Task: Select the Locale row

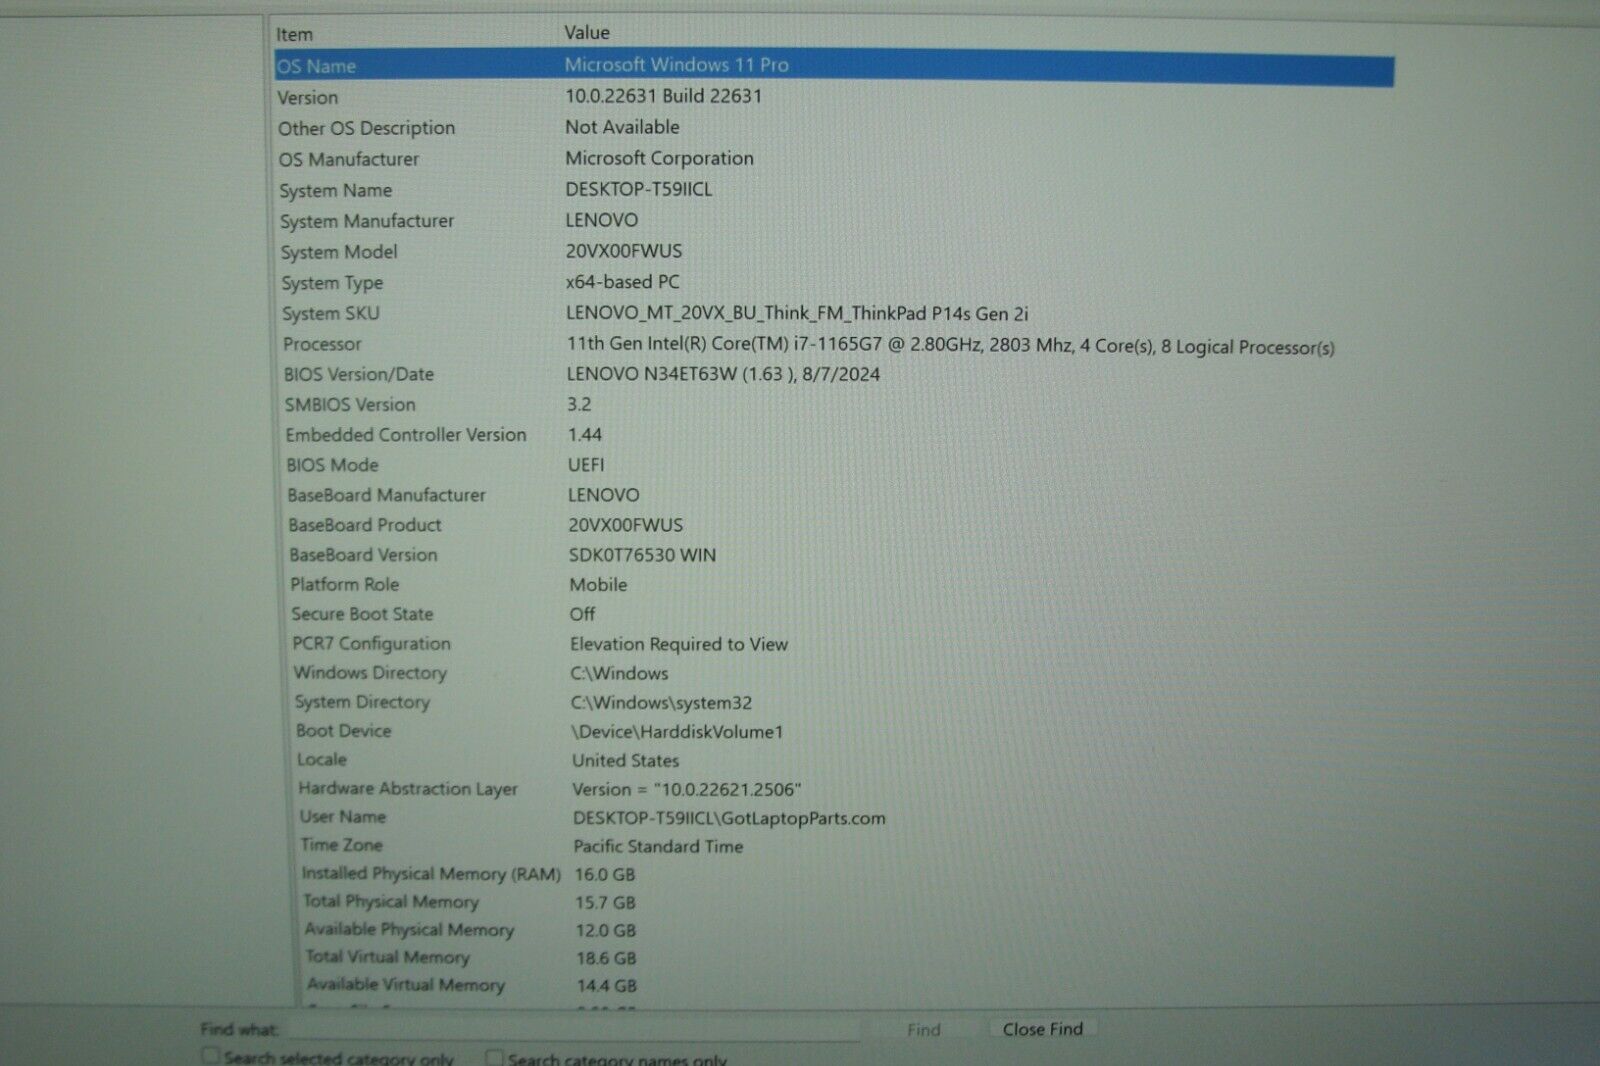Action: click(x=834, y=760)
